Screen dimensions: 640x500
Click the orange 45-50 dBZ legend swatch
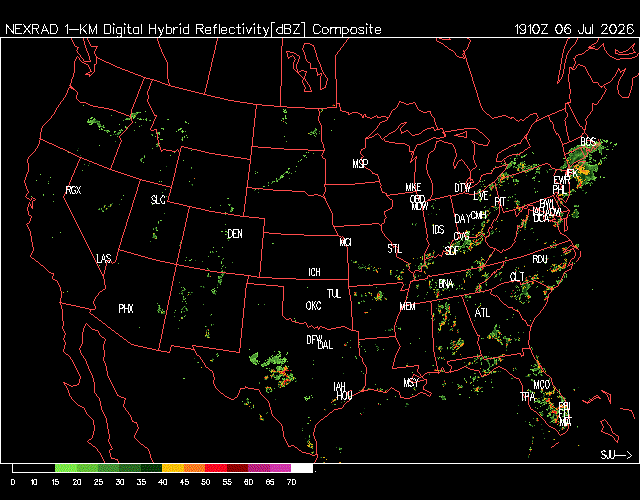click(195, 468)
